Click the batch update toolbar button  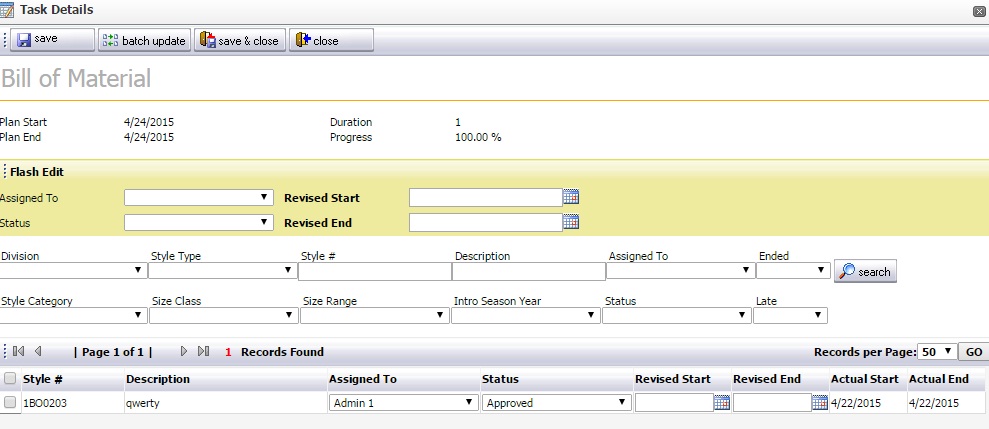[145, 40]
